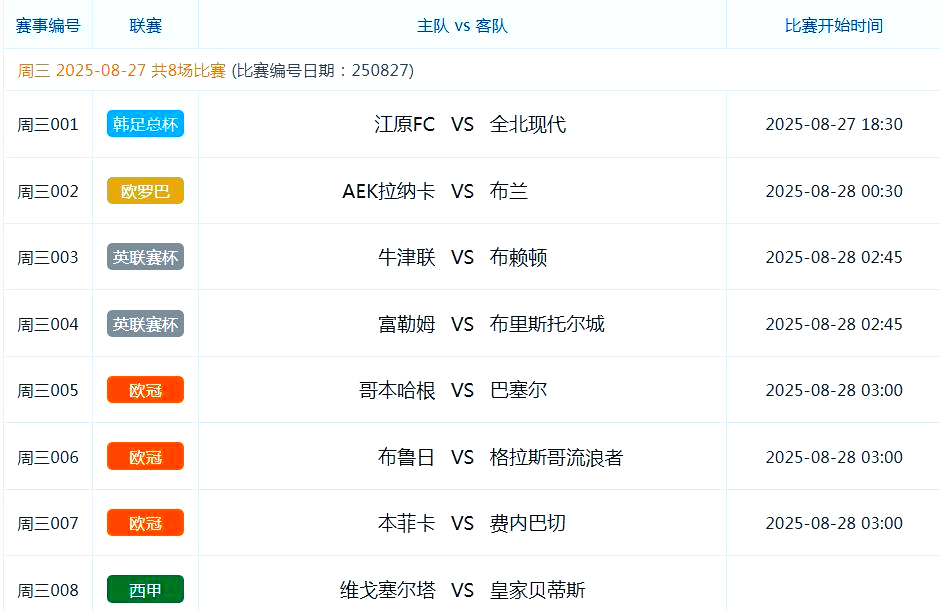Click the 欧冠 badge on the 本菲卡 row
The image size is (940, 611).
(x=145, y=522)
